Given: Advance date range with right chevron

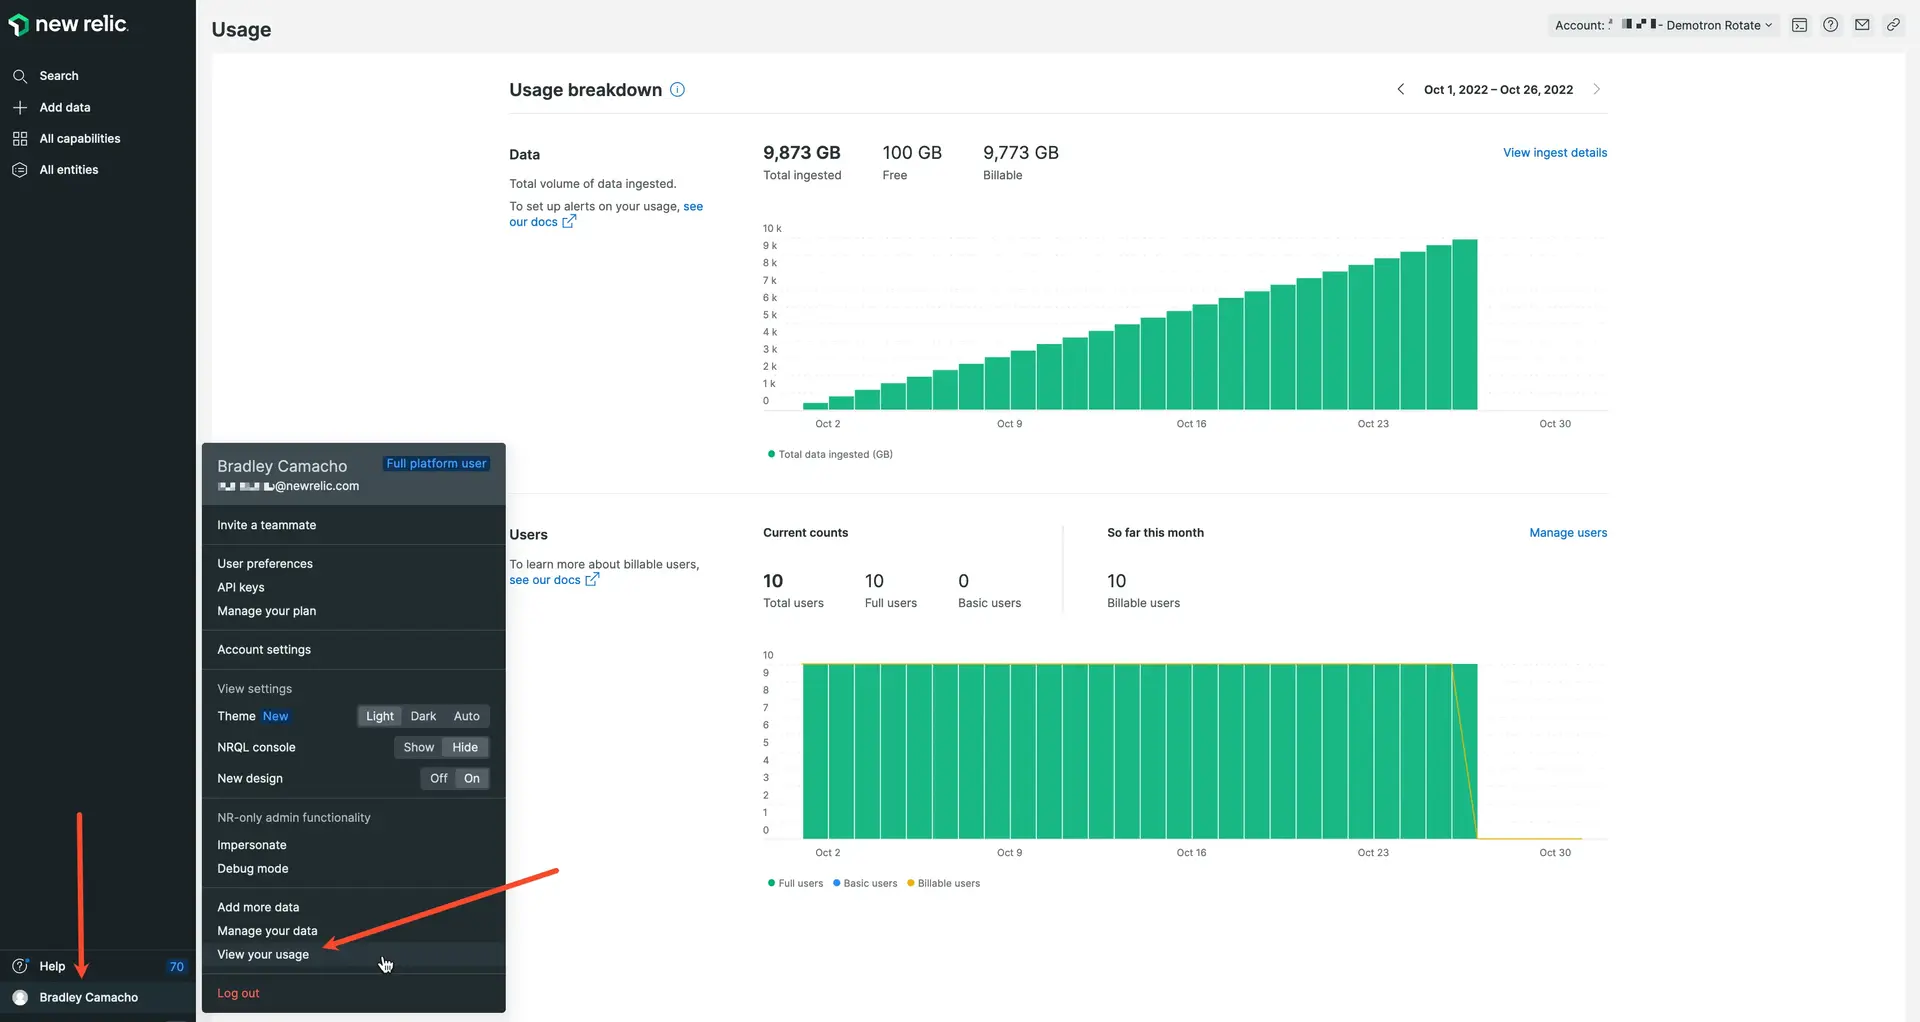Looking at the screenshot, I should (x=1596, y=90).
